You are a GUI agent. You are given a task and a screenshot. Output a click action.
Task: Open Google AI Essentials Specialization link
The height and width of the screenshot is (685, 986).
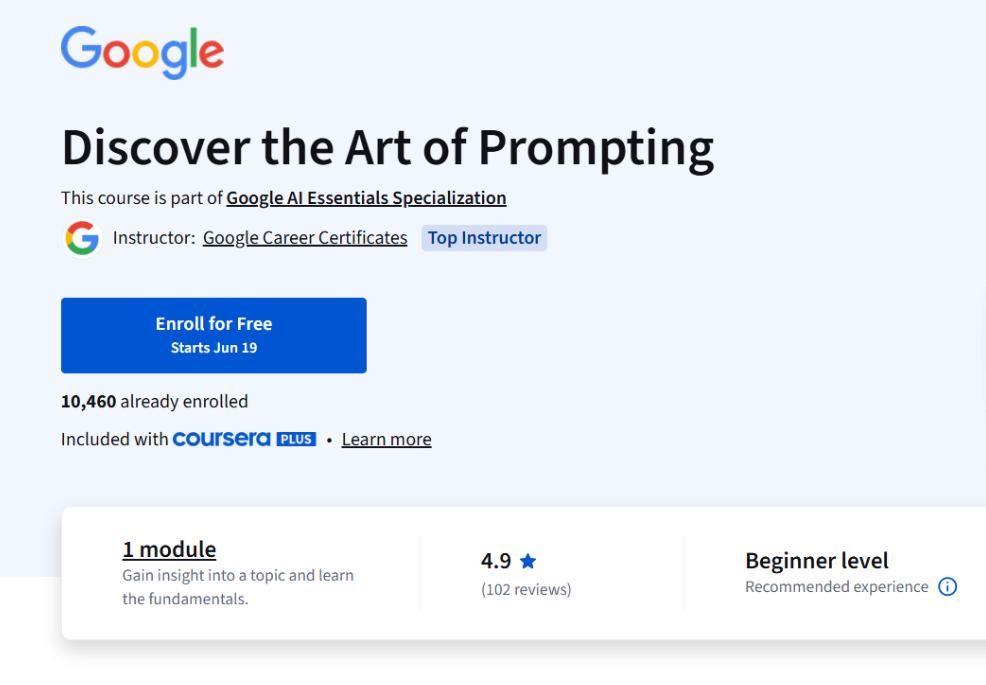(x=366, y=197)
